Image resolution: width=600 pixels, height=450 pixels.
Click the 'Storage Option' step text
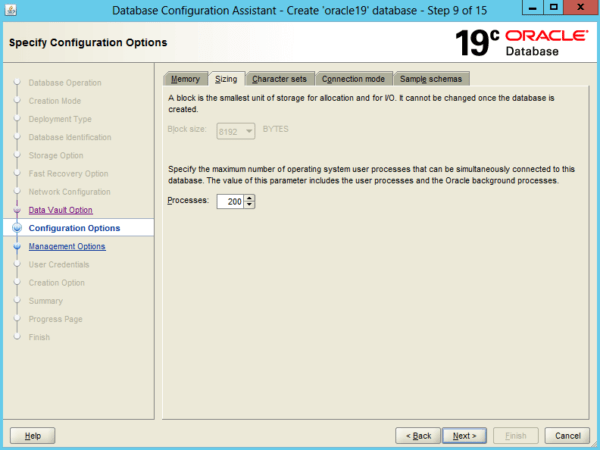click(x=56, y=155)
